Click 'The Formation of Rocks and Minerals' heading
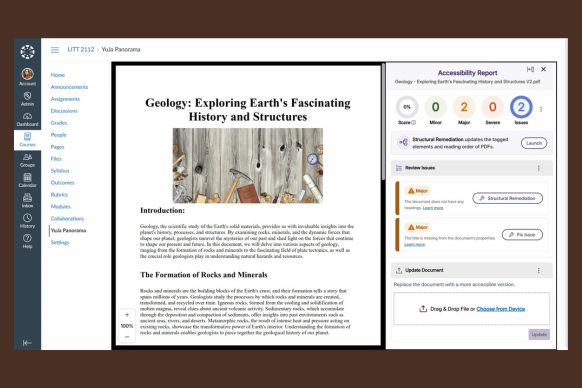This screenshot has height=388, width=582. [x=204, y=275]
